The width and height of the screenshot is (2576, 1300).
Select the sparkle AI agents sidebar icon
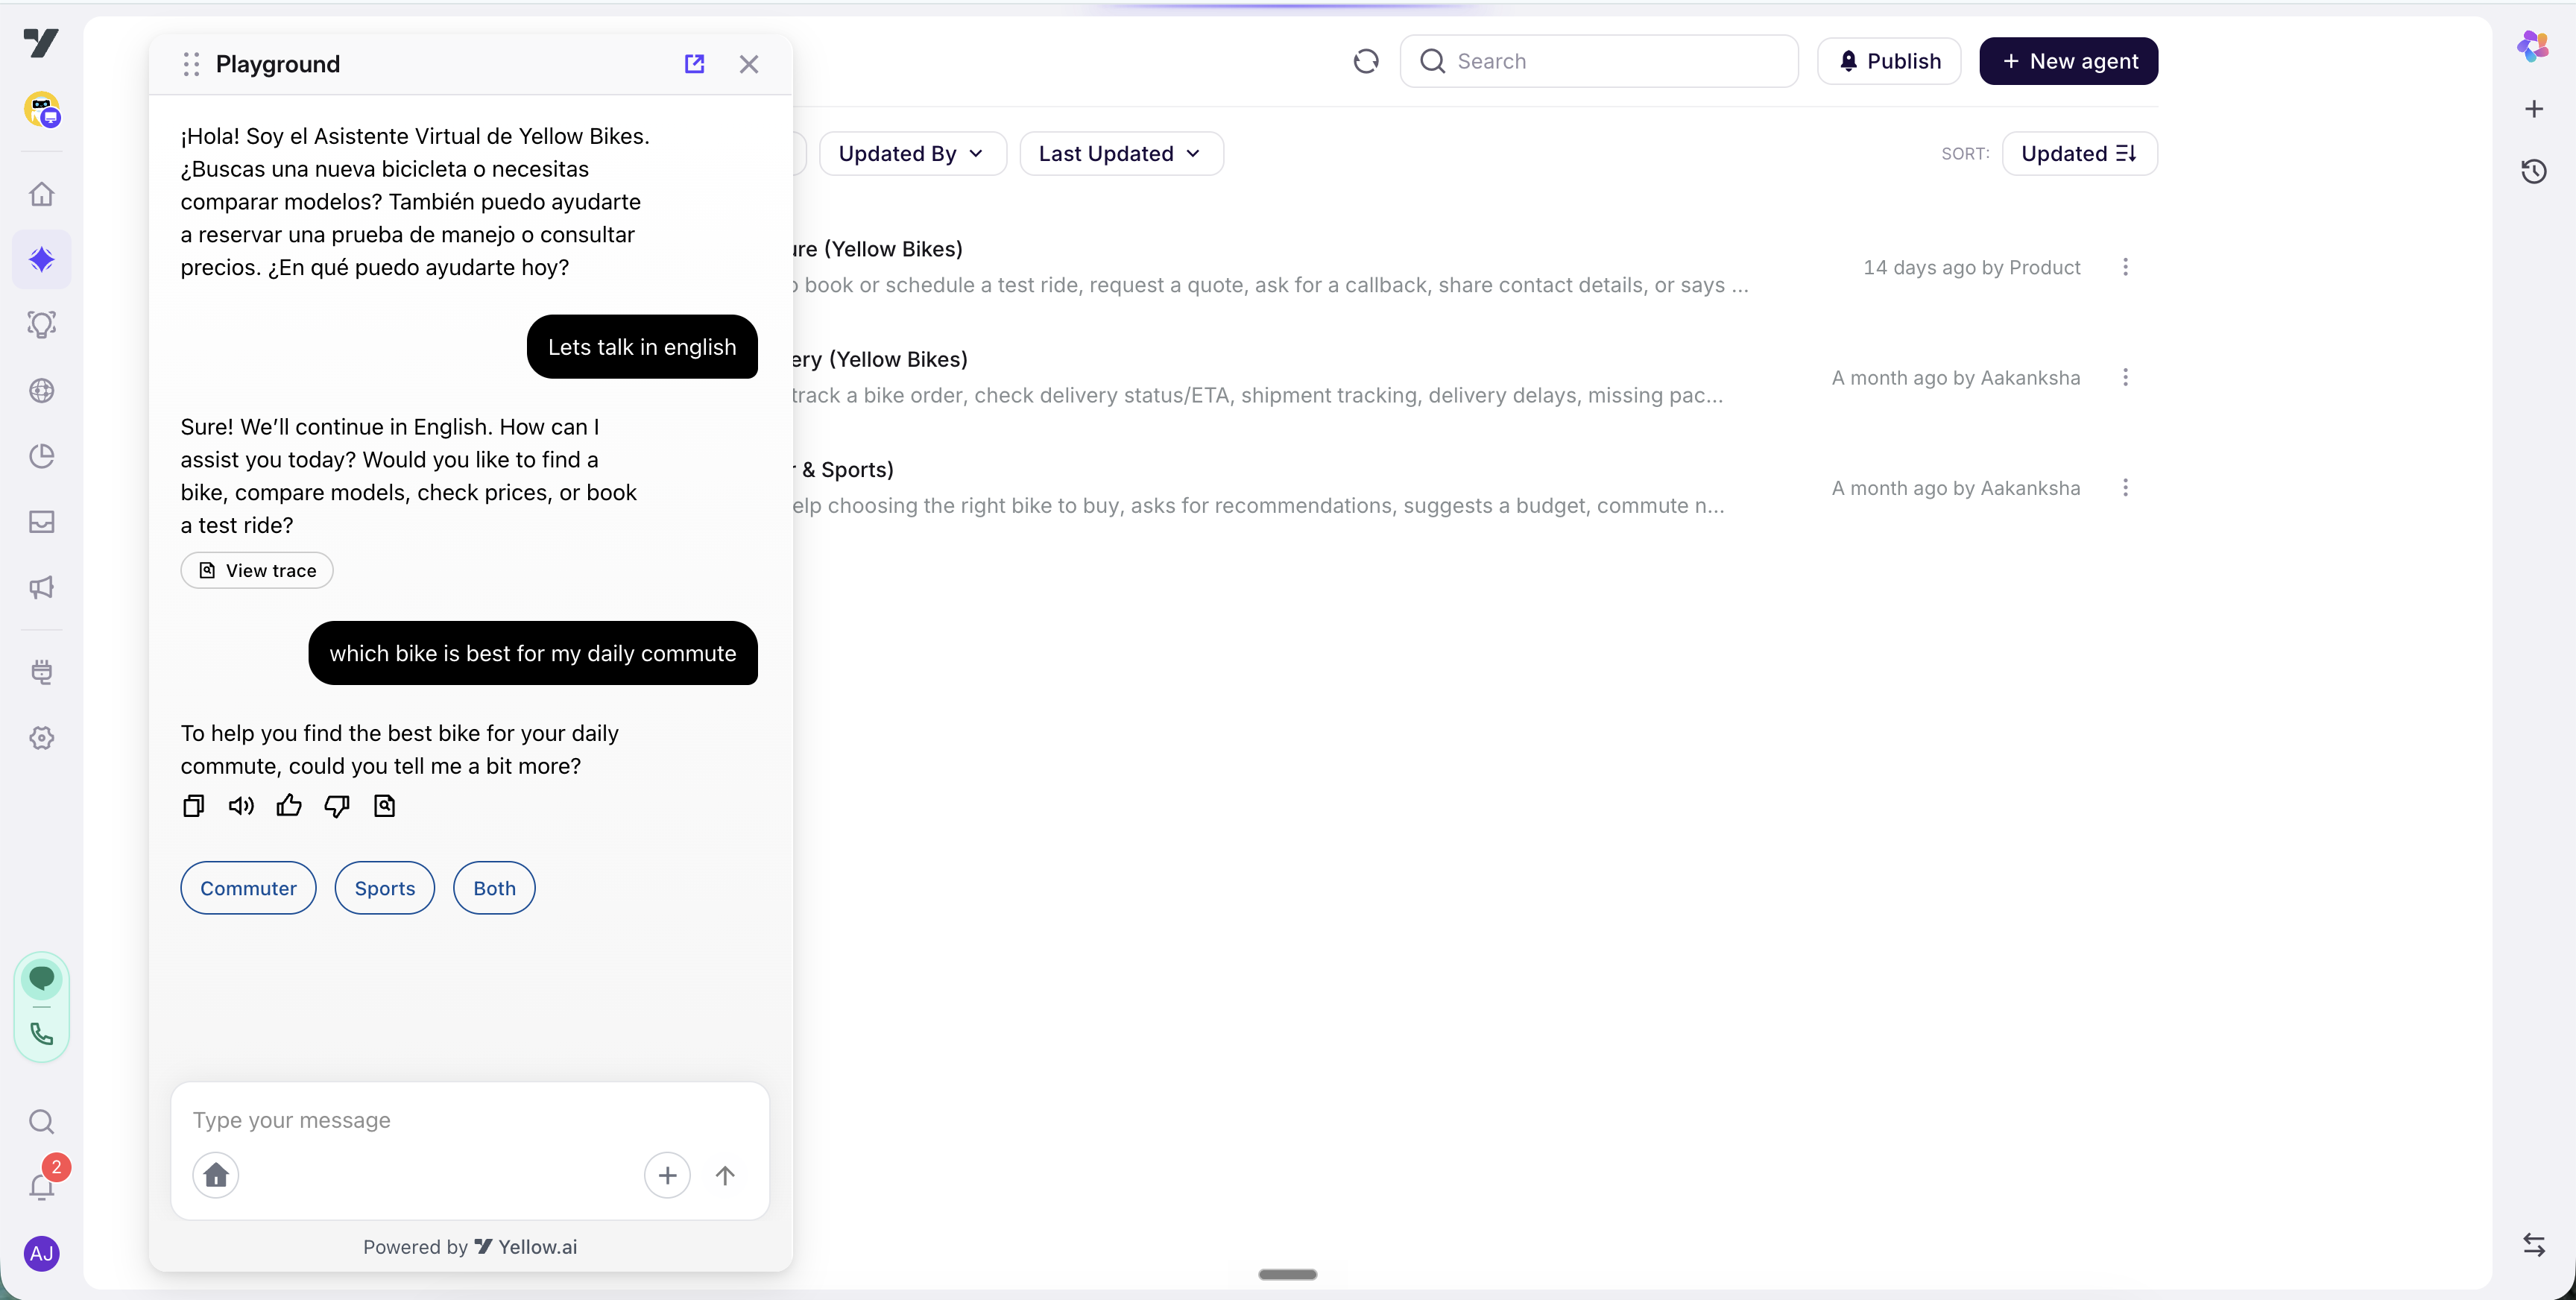coord(42,259)
